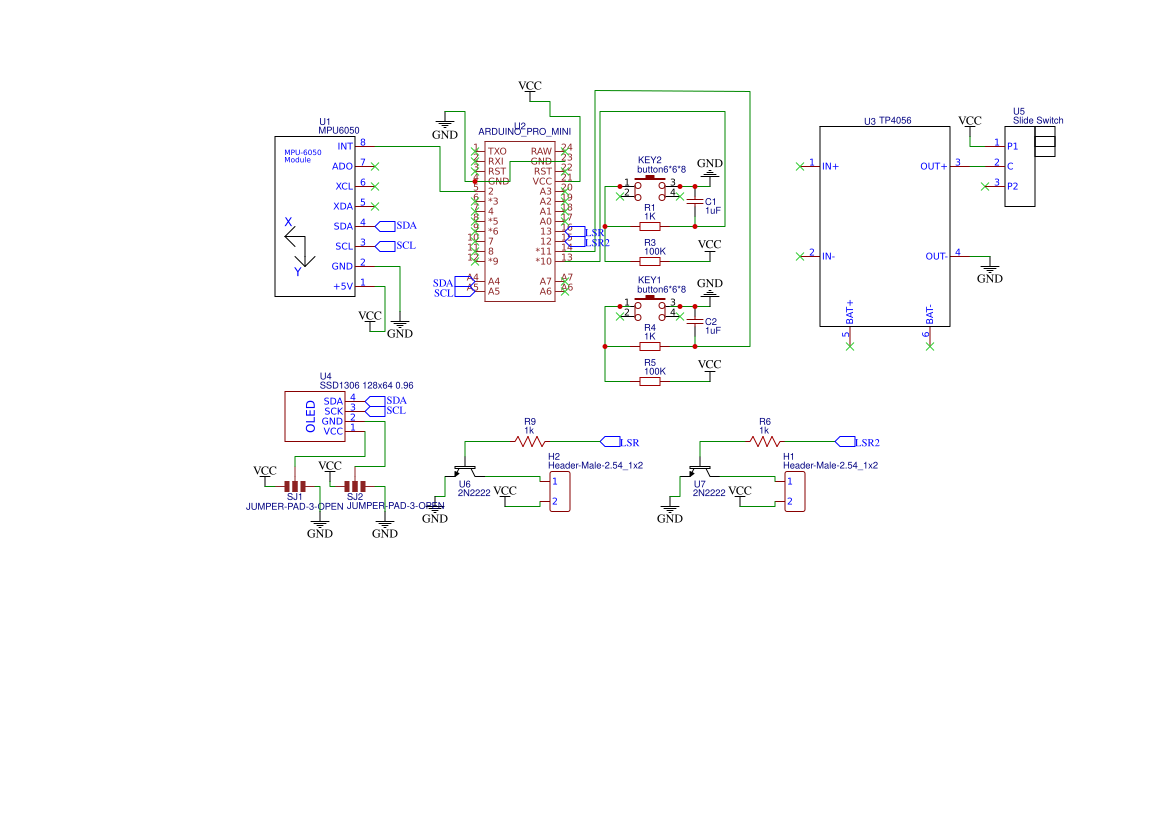Select the SJ1 jumper pad symbol

click(295, 486)
